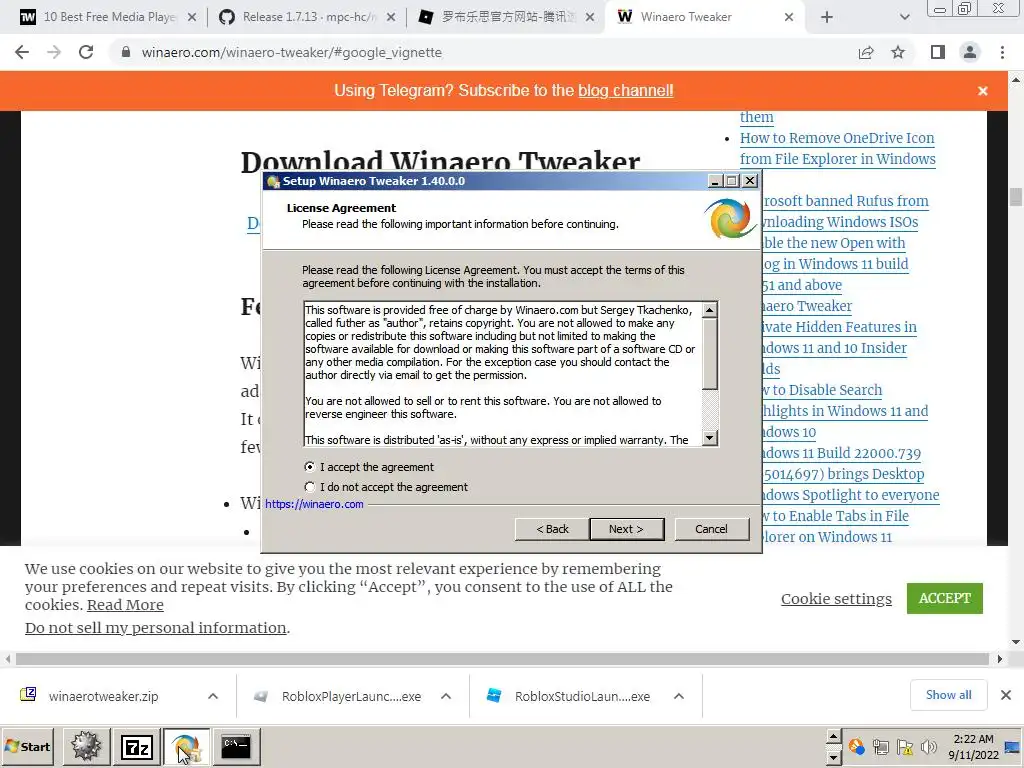Click the Winaero Tweaker swirl logo in setup

[729, 219]
